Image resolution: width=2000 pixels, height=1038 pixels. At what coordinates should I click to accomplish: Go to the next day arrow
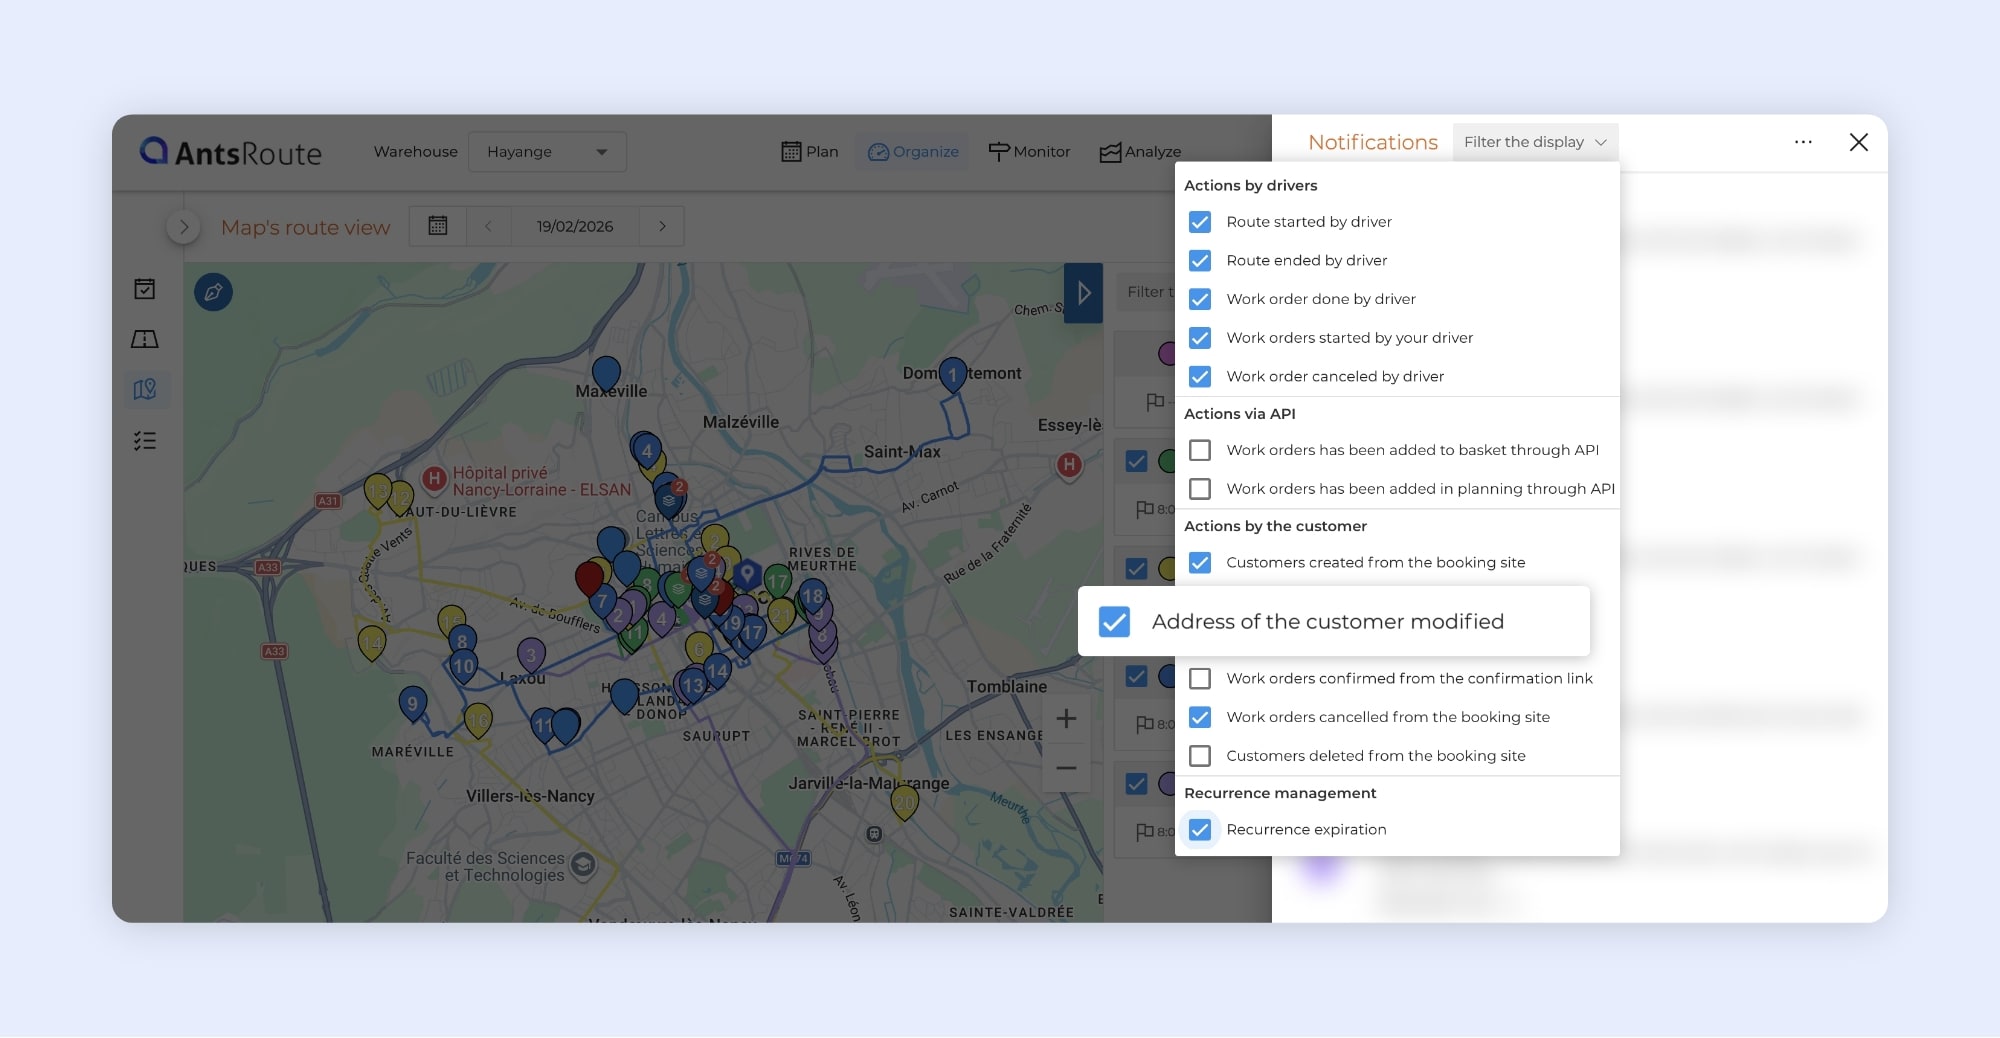tap(662, 226)
